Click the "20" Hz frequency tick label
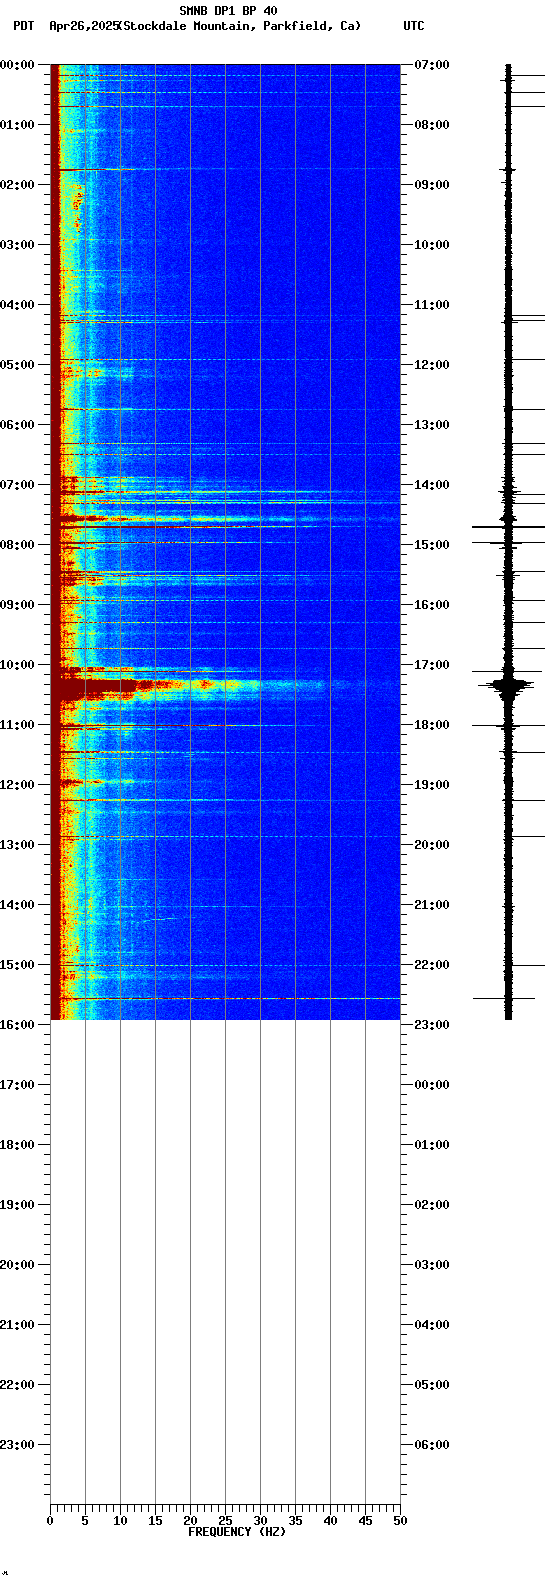 tap(190, 1521)
